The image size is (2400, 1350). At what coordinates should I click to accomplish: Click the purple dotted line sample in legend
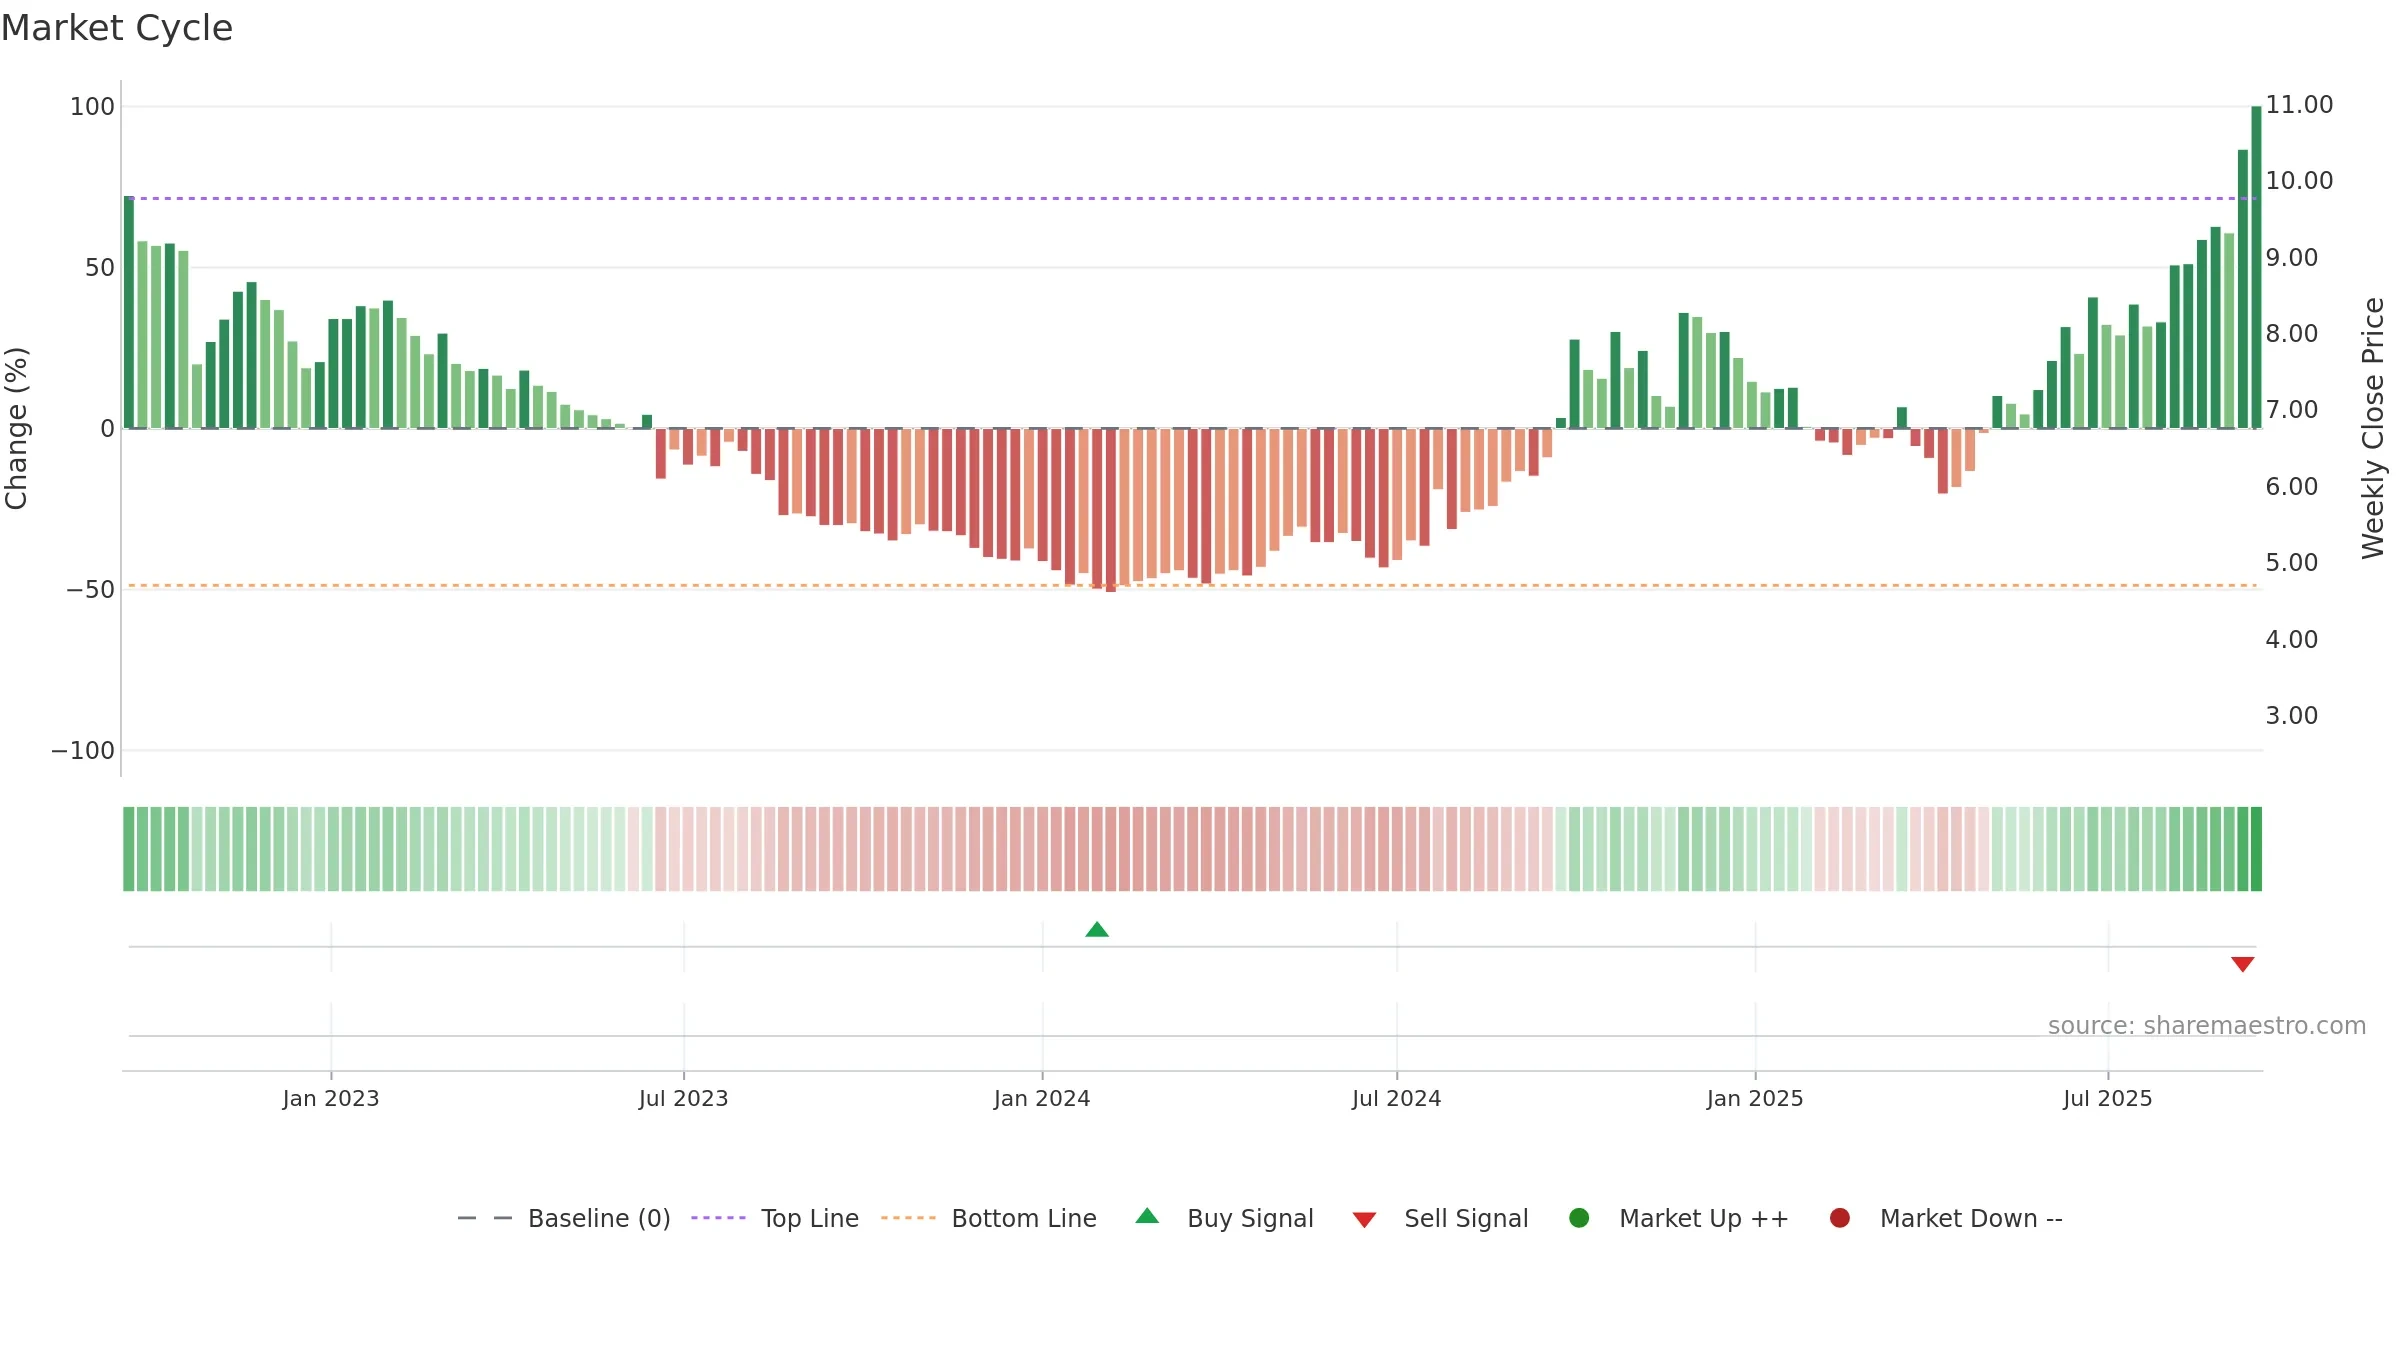718,1218
